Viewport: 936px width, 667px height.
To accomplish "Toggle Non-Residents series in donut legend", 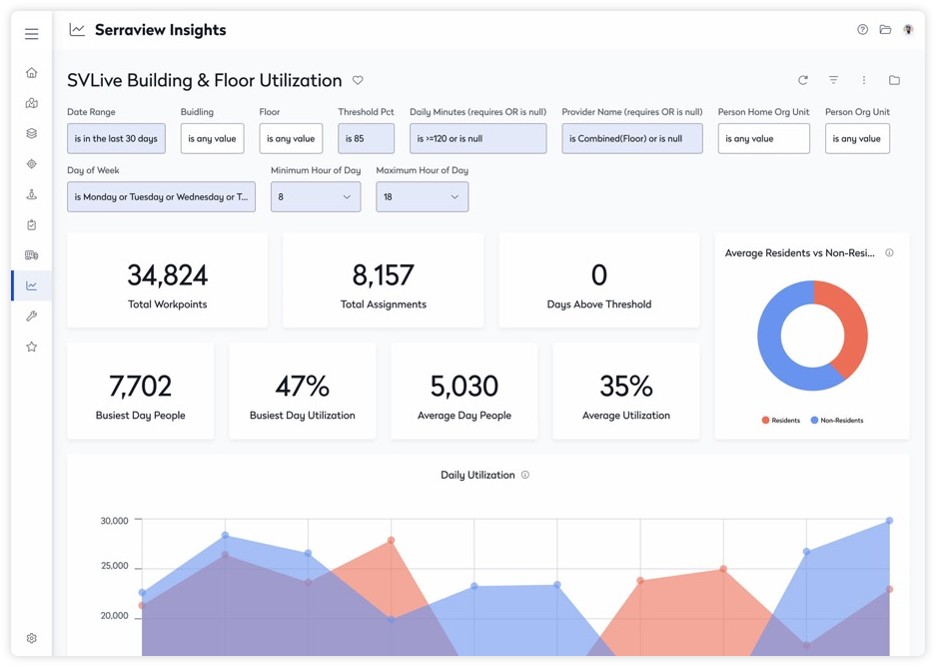I will point(837,420).
